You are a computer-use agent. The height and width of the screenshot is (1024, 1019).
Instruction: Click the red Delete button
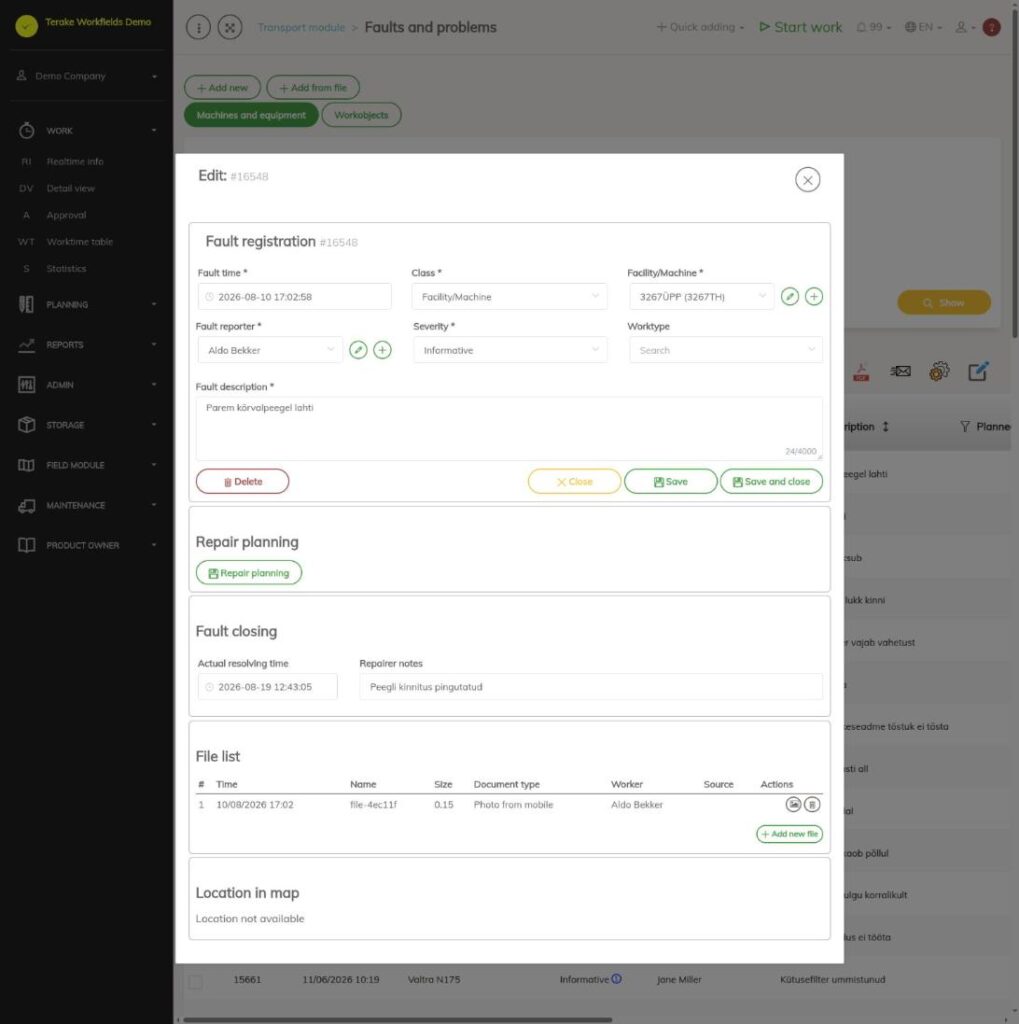242,481
